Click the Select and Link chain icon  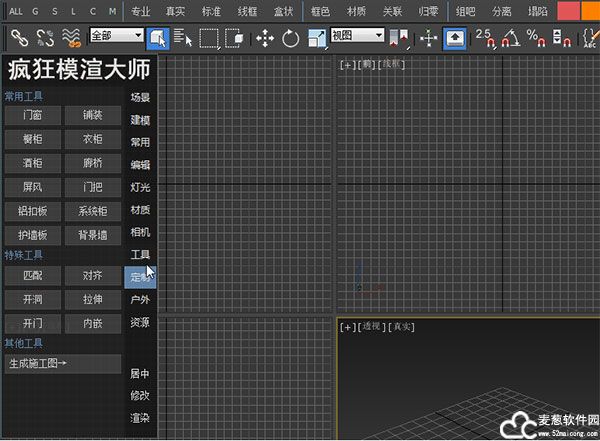click(19, 38)
